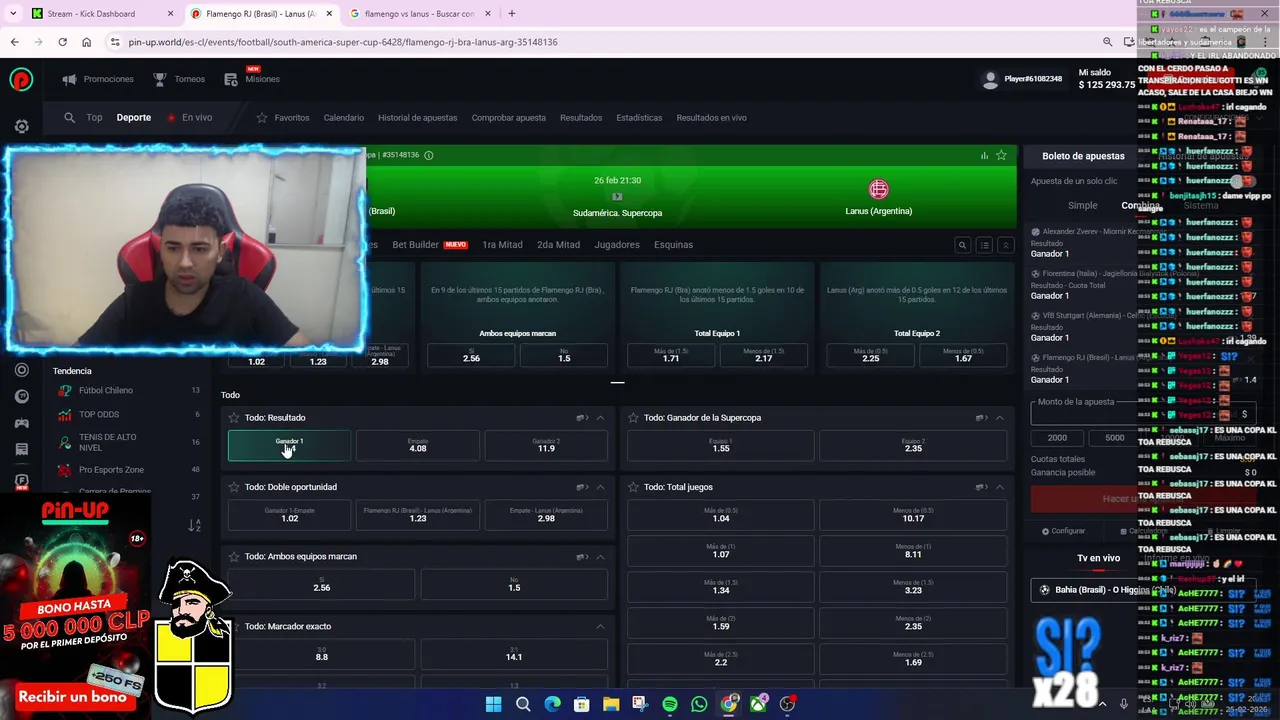The image size is (1280, 720).
Task: Click the receipt icon in left sidebar
Action: click(x=22, y=450)
